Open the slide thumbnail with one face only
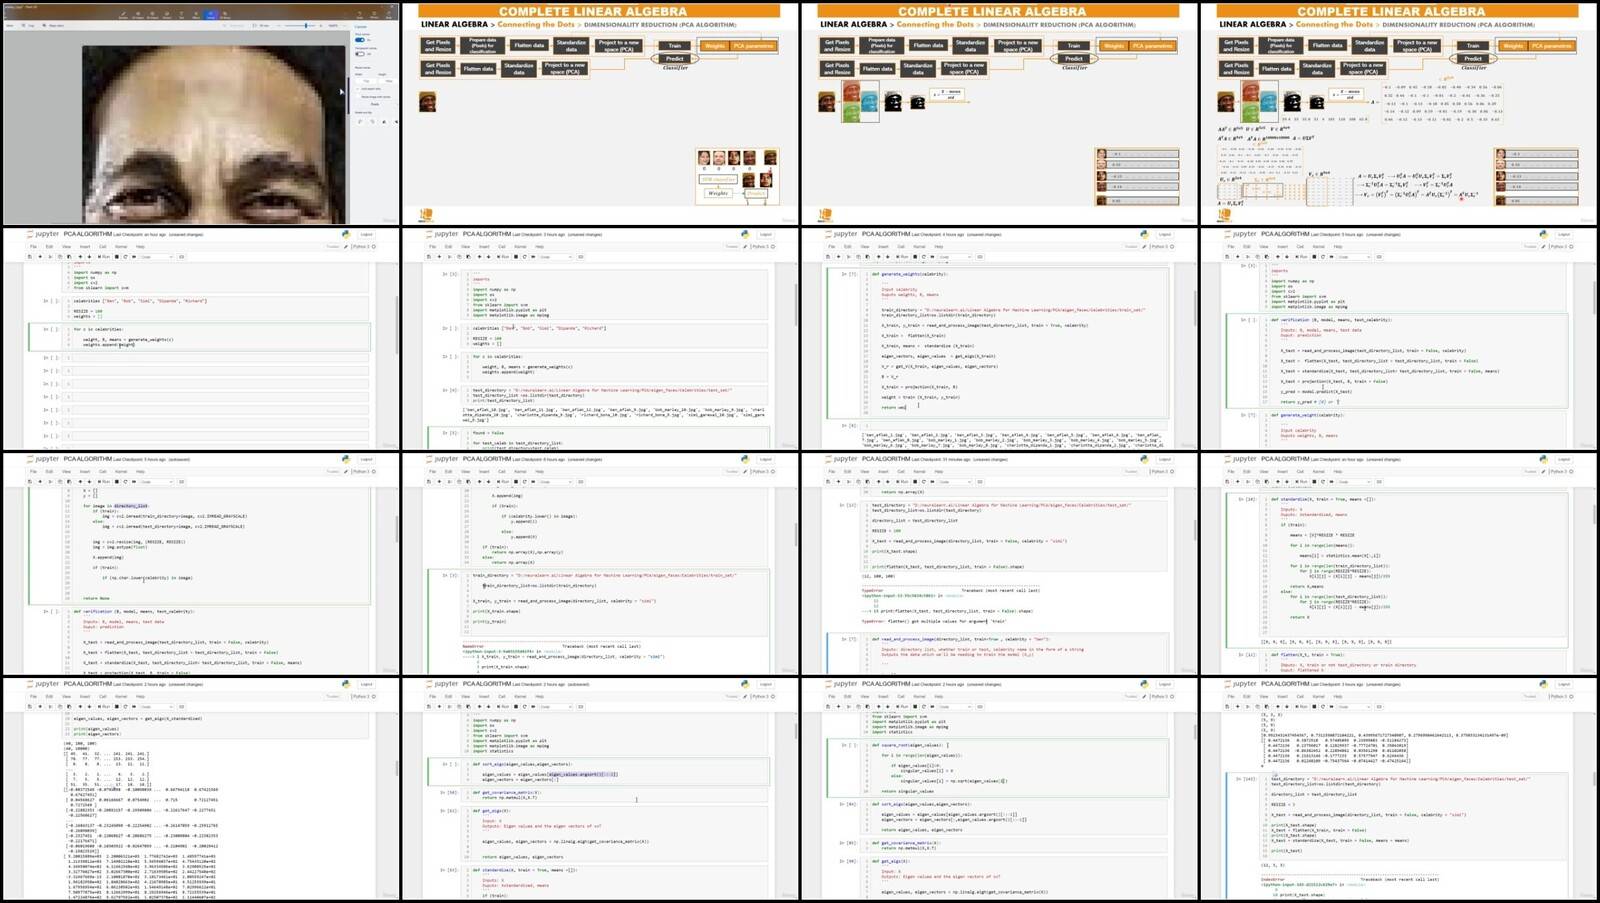 pos(600,113)
